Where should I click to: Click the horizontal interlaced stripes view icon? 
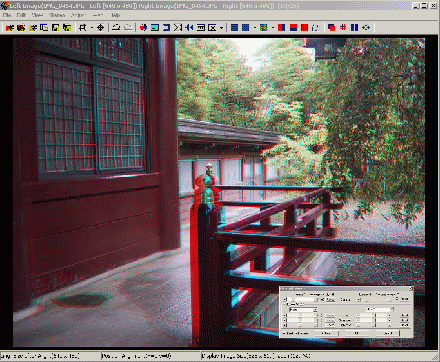click(234, 27)
